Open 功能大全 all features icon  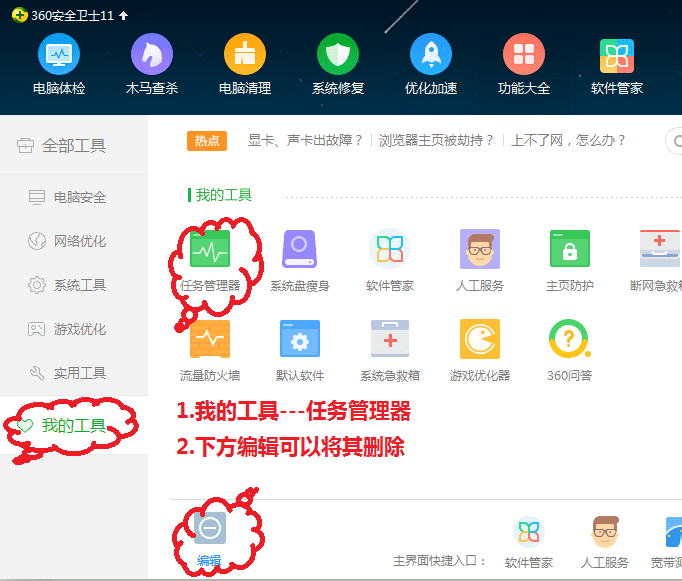524,54
